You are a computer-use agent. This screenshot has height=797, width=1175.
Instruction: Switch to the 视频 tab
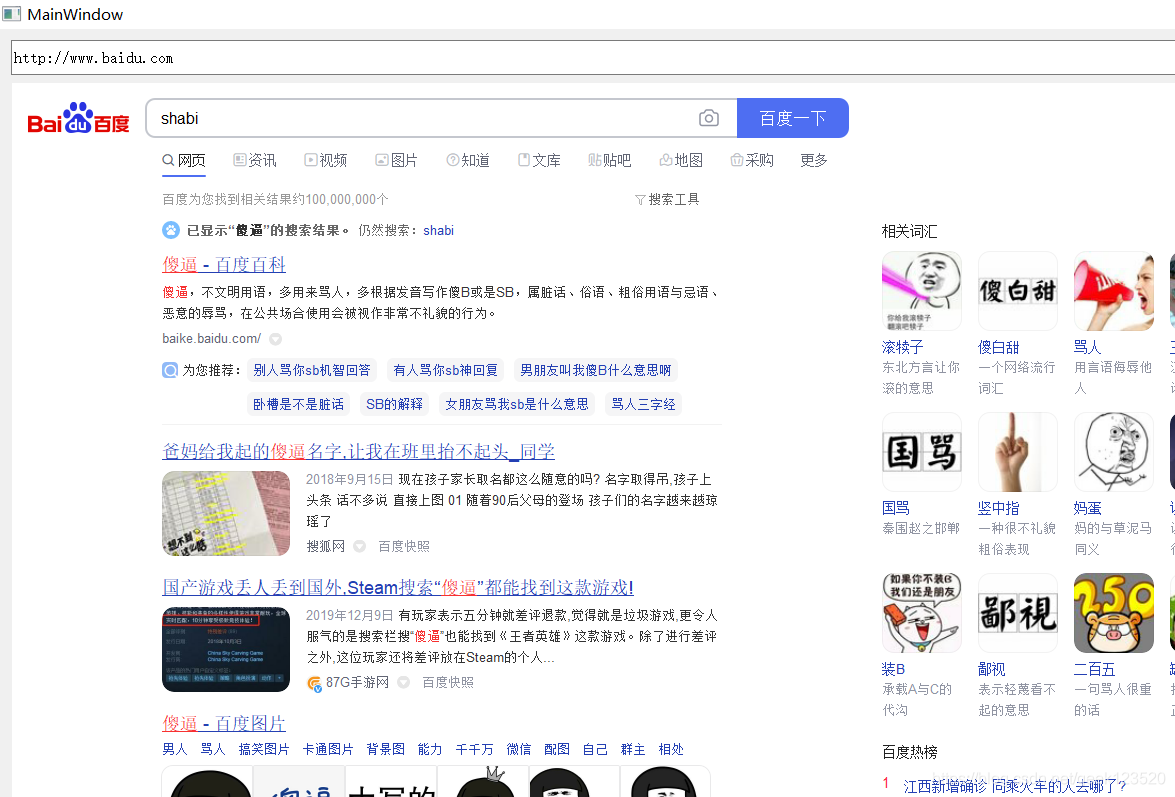coord(326,160)
